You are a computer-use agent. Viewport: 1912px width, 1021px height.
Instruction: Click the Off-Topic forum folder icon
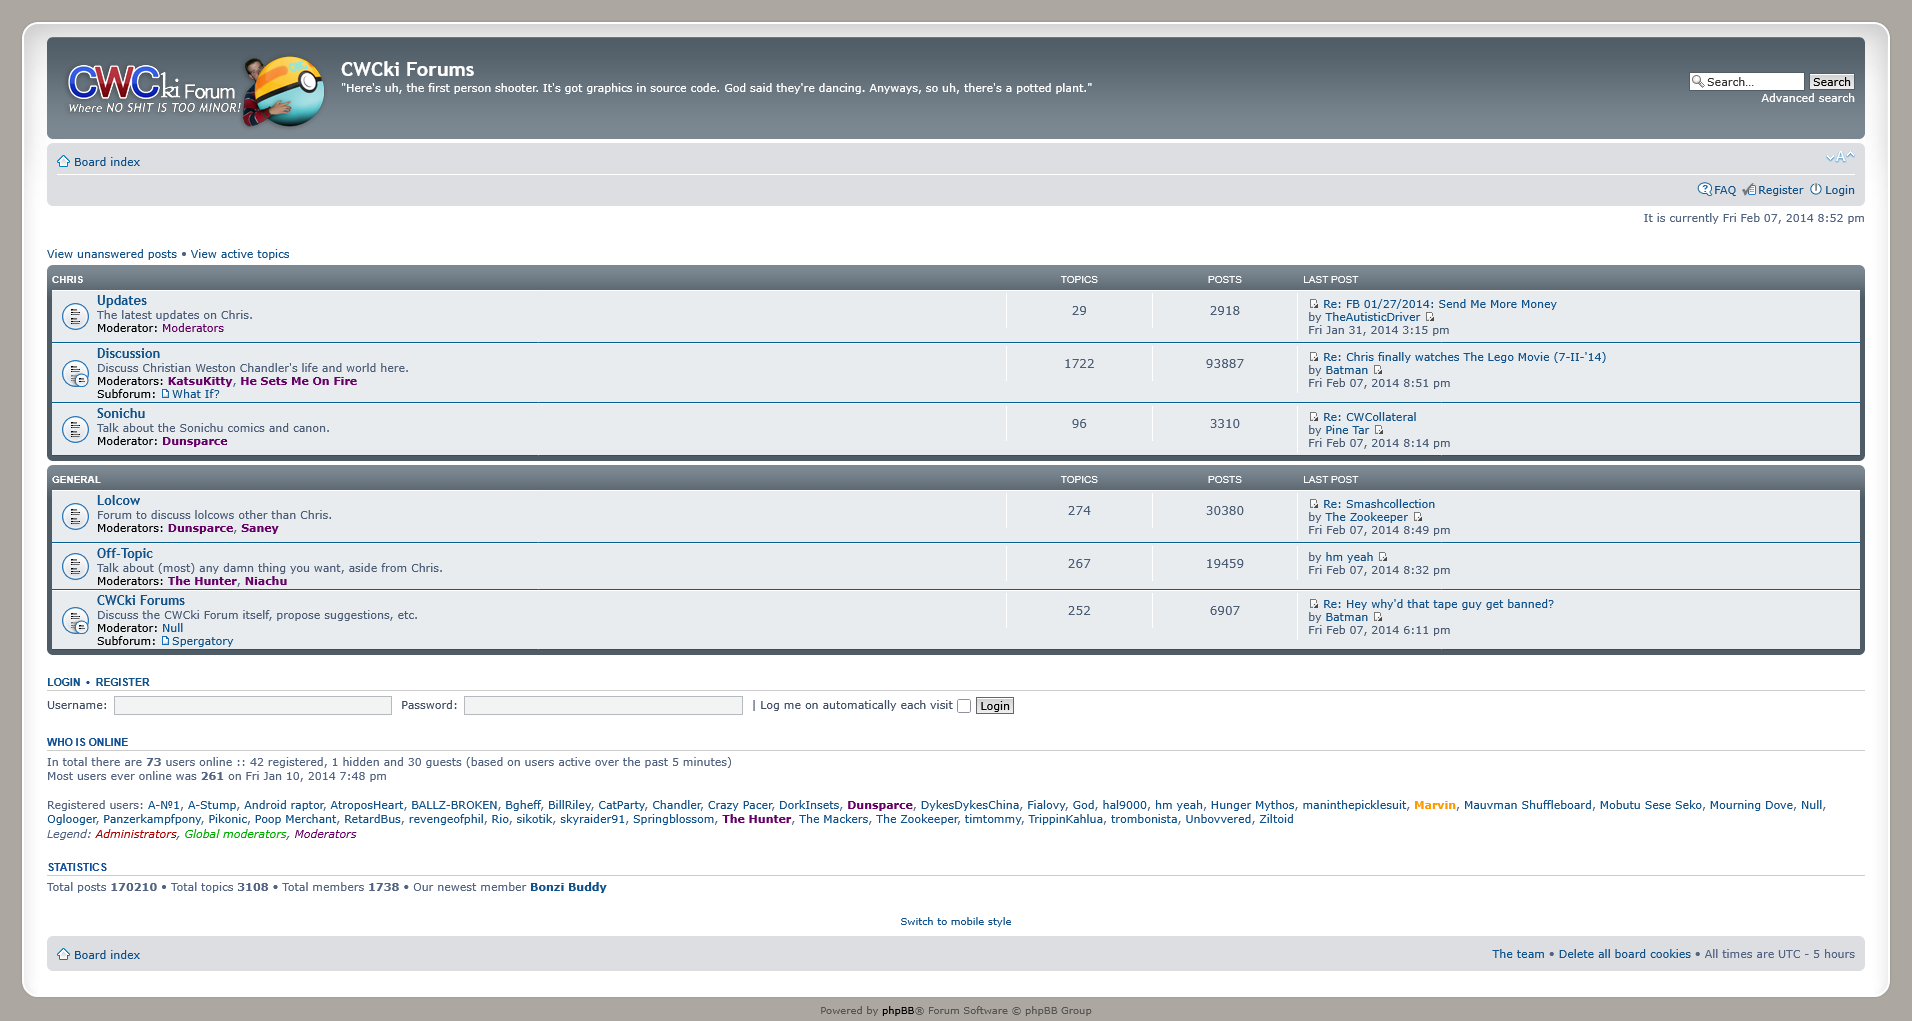(75, 566)
